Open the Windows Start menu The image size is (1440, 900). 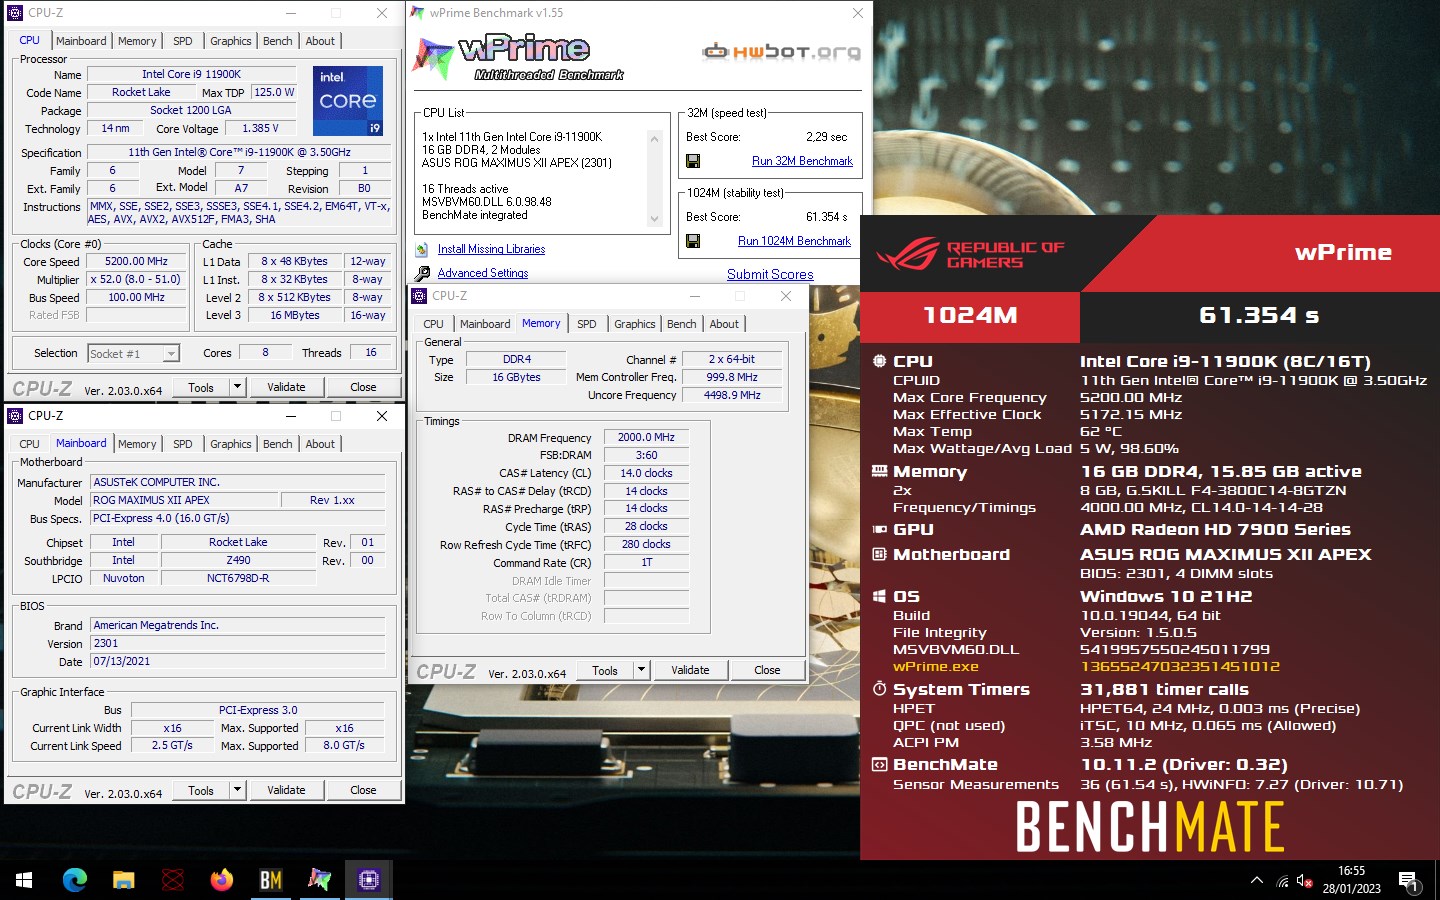click(x=24, y=880)
